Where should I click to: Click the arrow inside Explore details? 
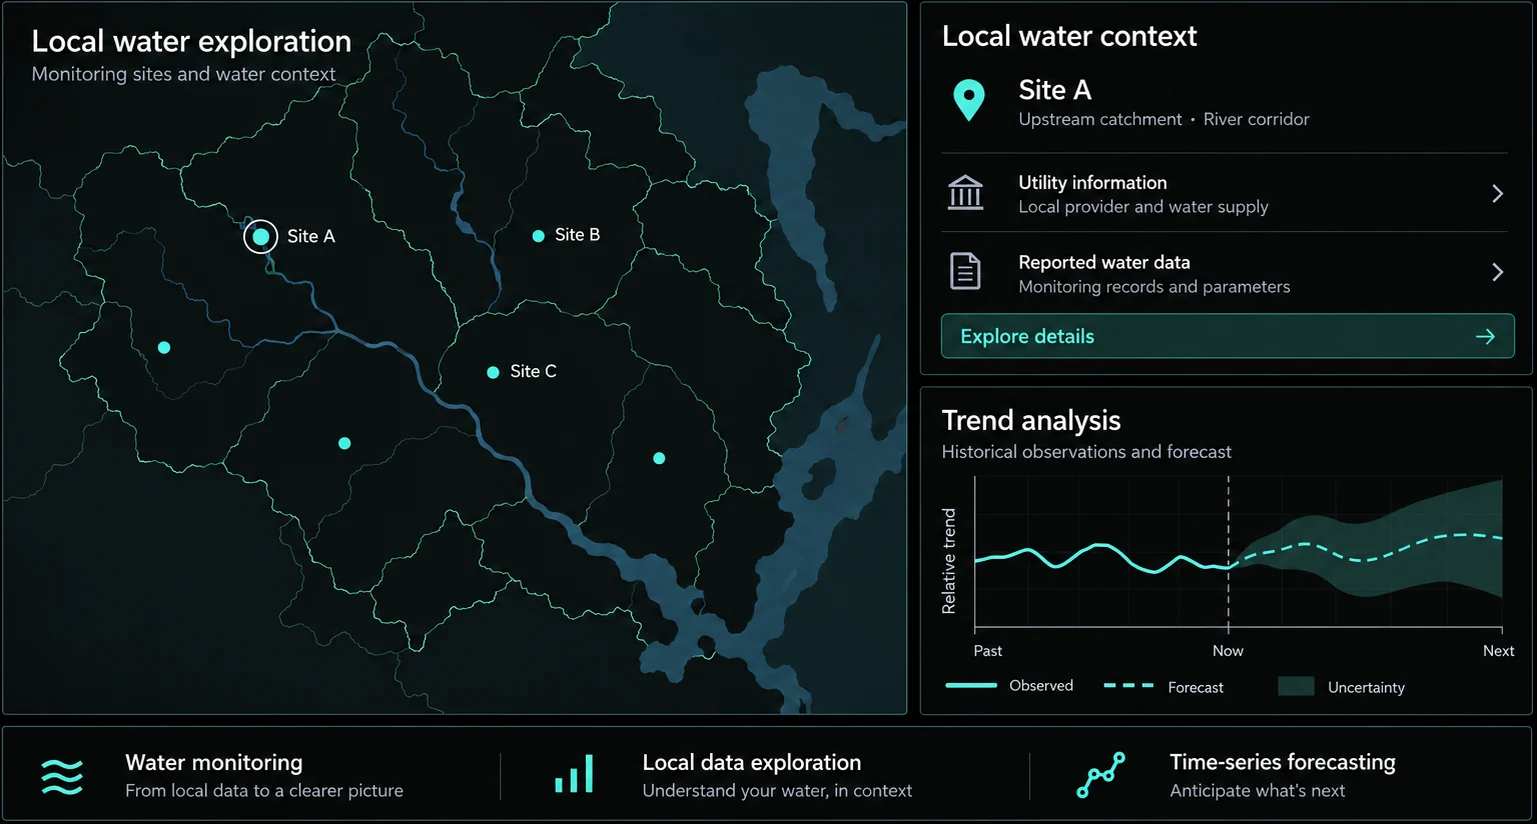tap(1485, 337)
